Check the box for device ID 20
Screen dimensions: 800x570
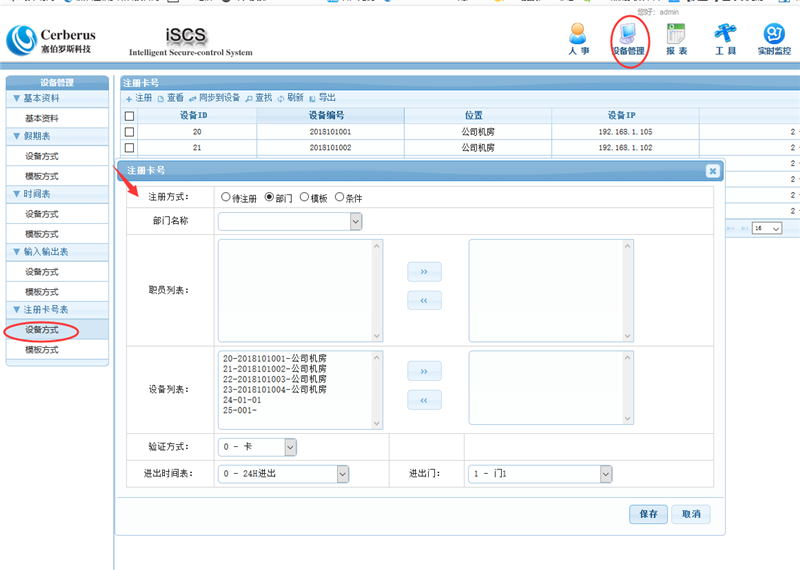click(x=129, y=132)
